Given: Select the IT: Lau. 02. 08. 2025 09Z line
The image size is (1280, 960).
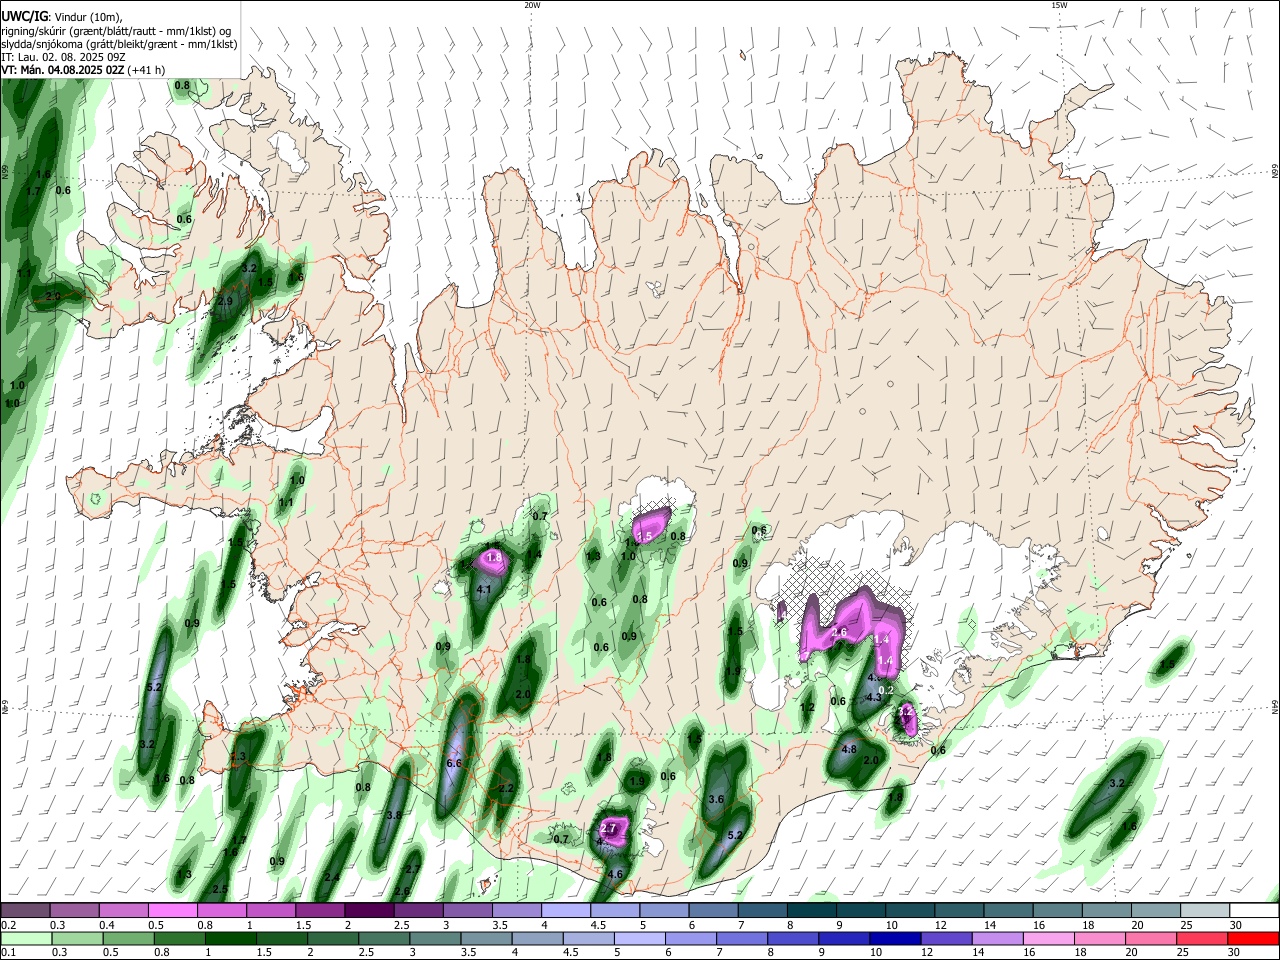Looking at the screenshot, I should (x=64, y=57).
